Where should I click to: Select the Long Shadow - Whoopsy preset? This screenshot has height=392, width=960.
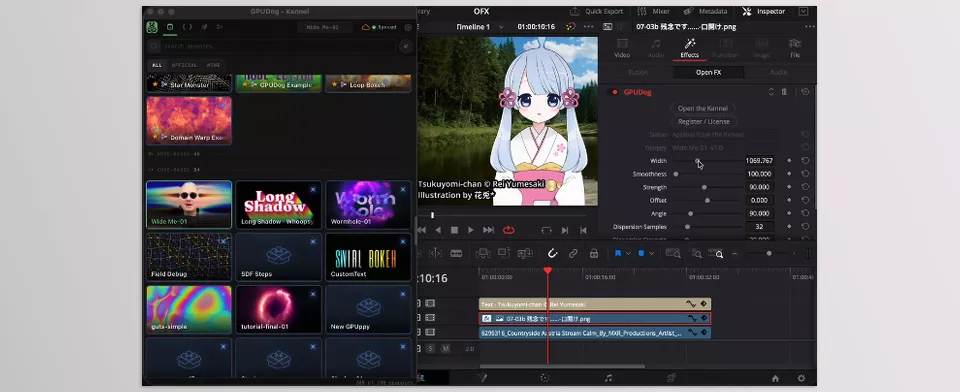click(x=279, y=205)
